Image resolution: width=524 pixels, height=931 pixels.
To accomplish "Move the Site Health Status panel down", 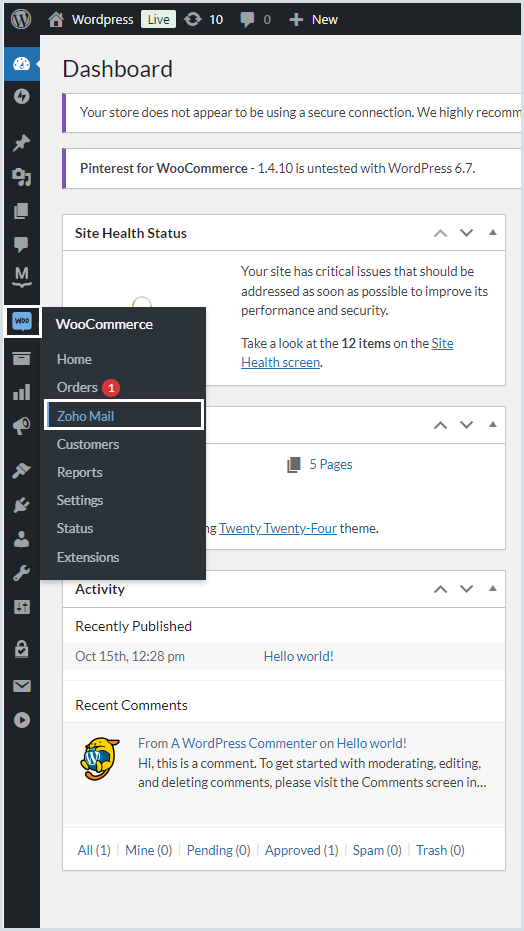I will click(466, 233).
